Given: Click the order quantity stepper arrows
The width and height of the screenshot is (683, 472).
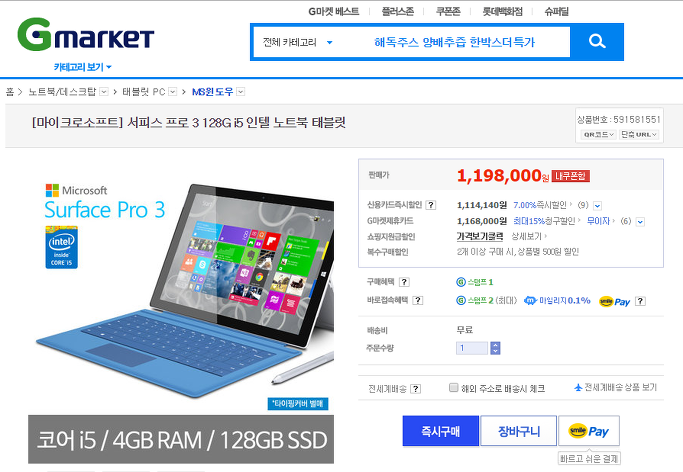Looking at the screenshot, I should [x=495, y=348].
